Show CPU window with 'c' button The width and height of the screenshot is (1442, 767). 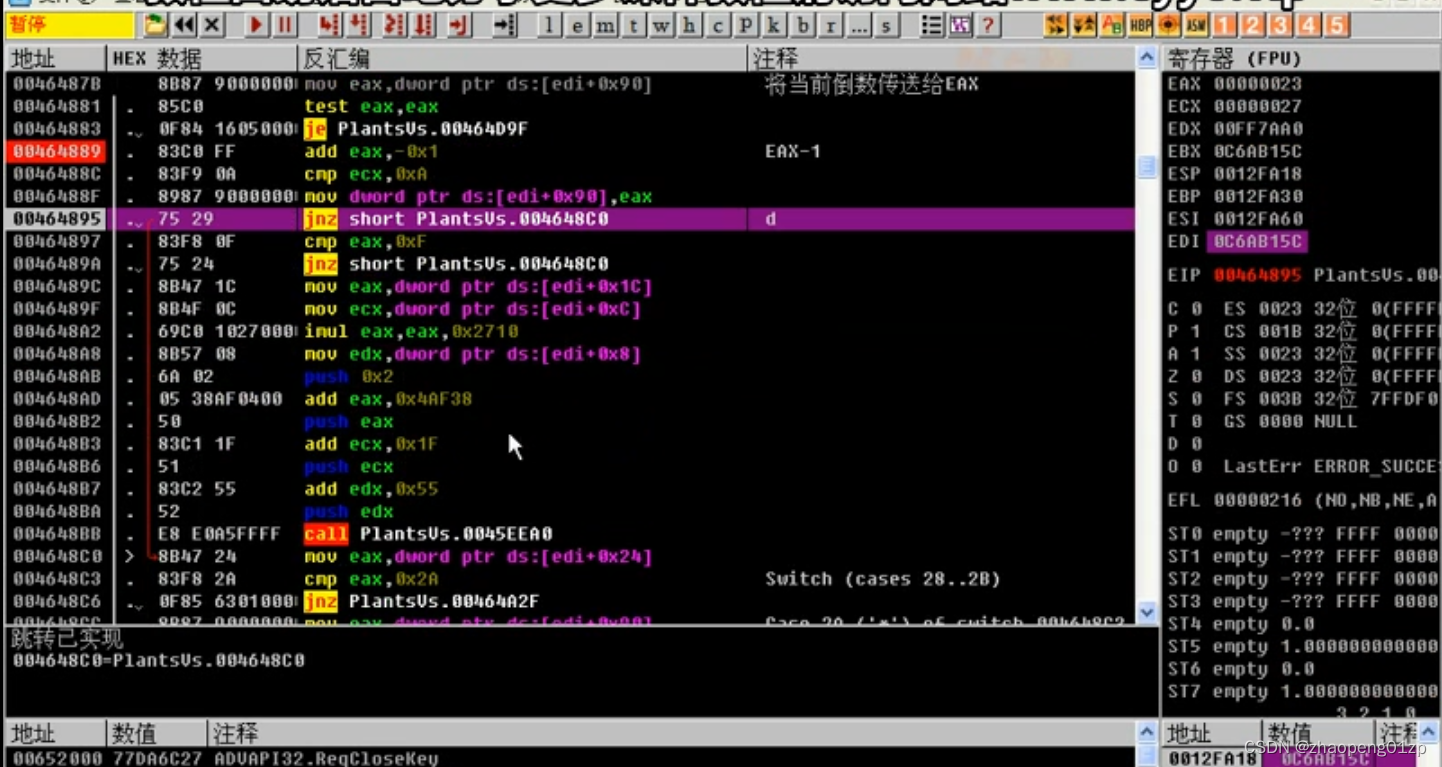(717, 25)
